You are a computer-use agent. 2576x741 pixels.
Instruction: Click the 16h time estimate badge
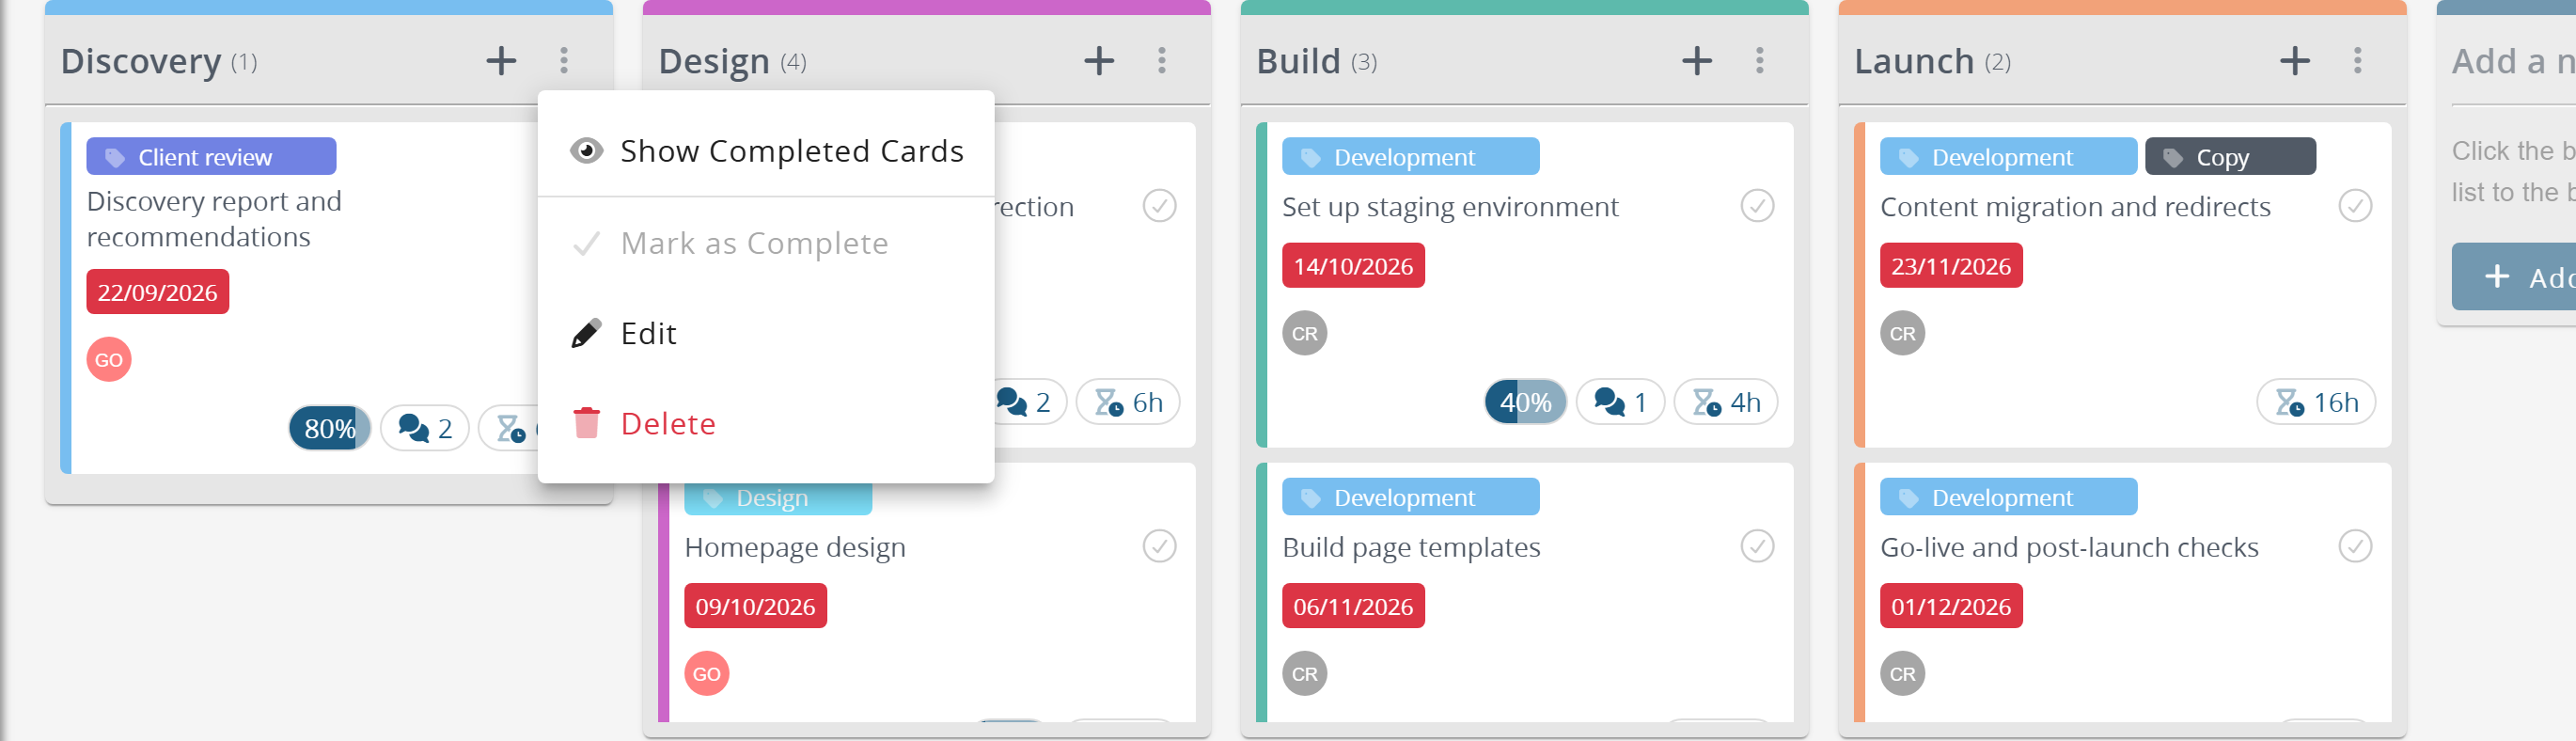[x=2316, y=402]
